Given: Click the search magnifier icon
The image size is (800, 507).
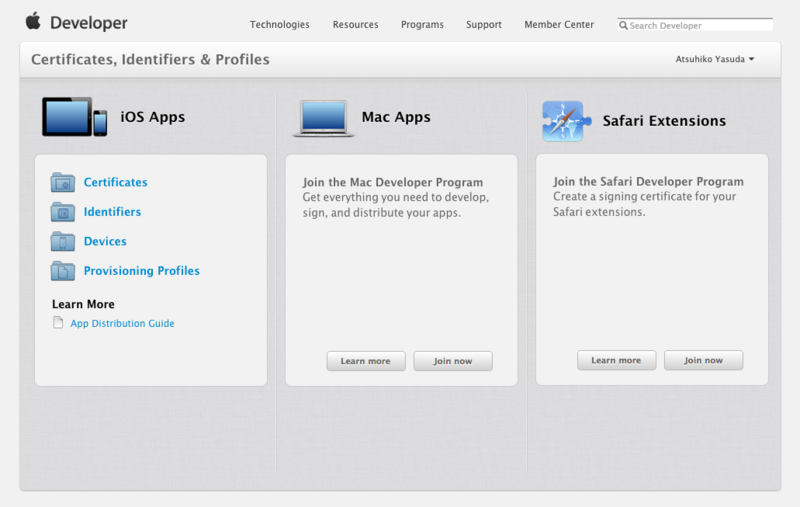Looking at the screenshot, I should pyautogui.click(x=623, y=25).
